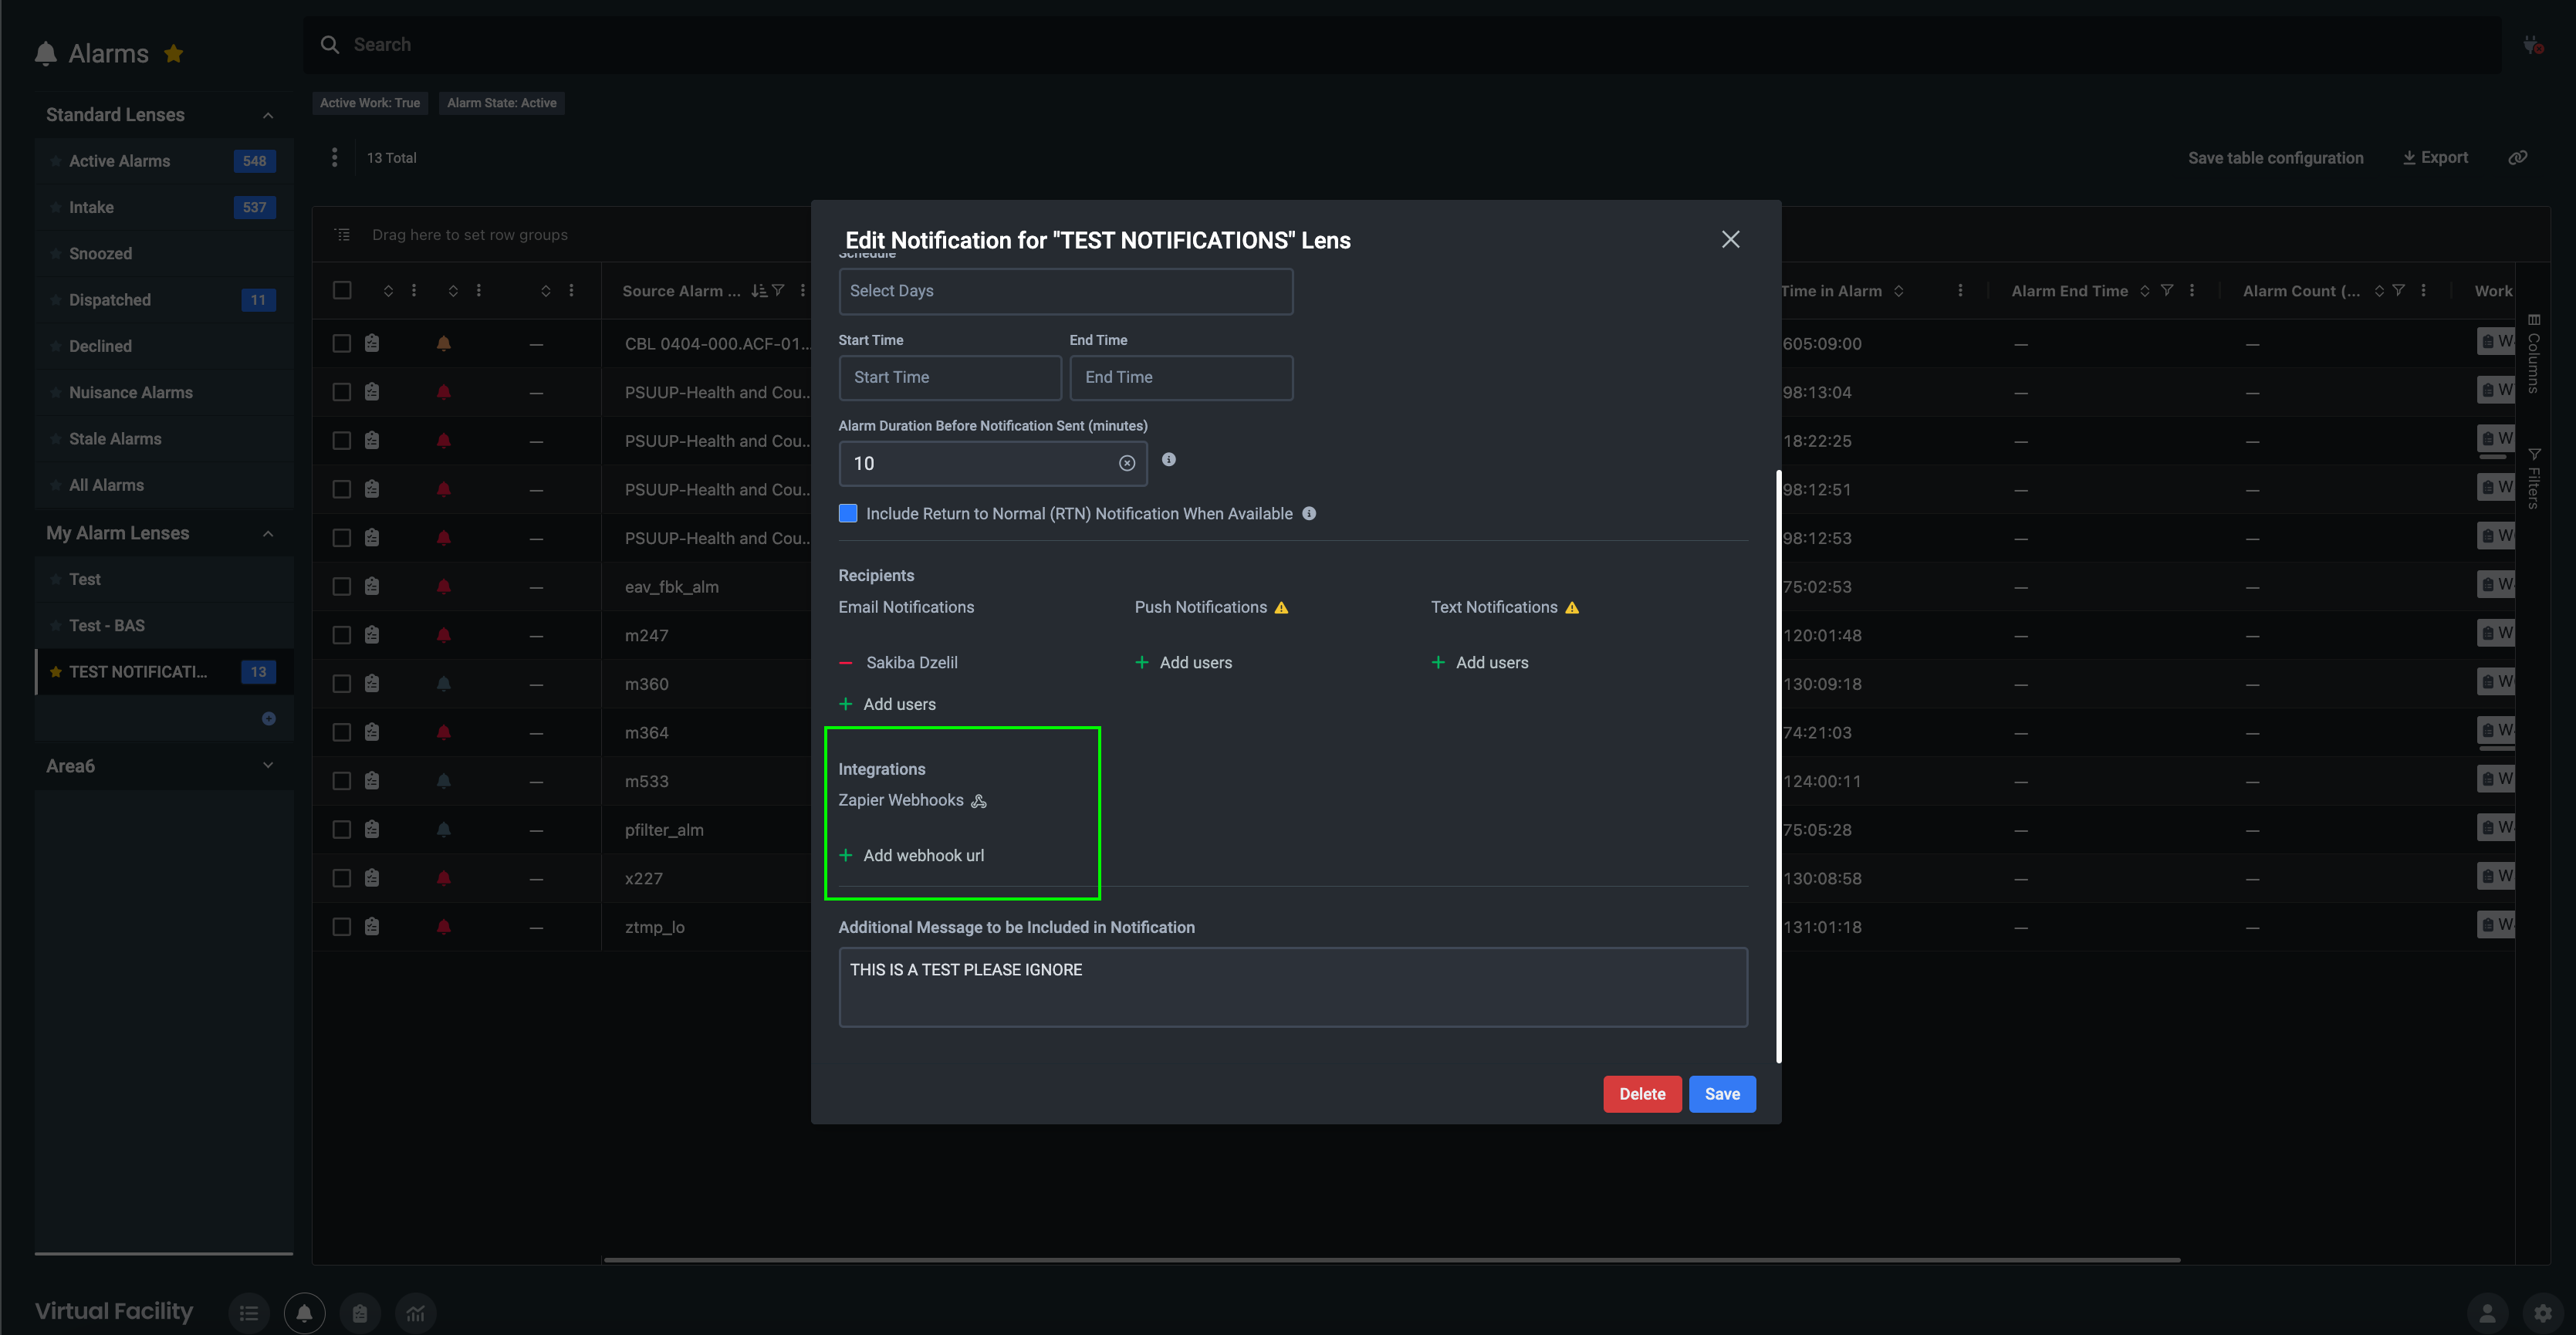Open the settings gear in the bottom right corner

coord(2542,1313)
